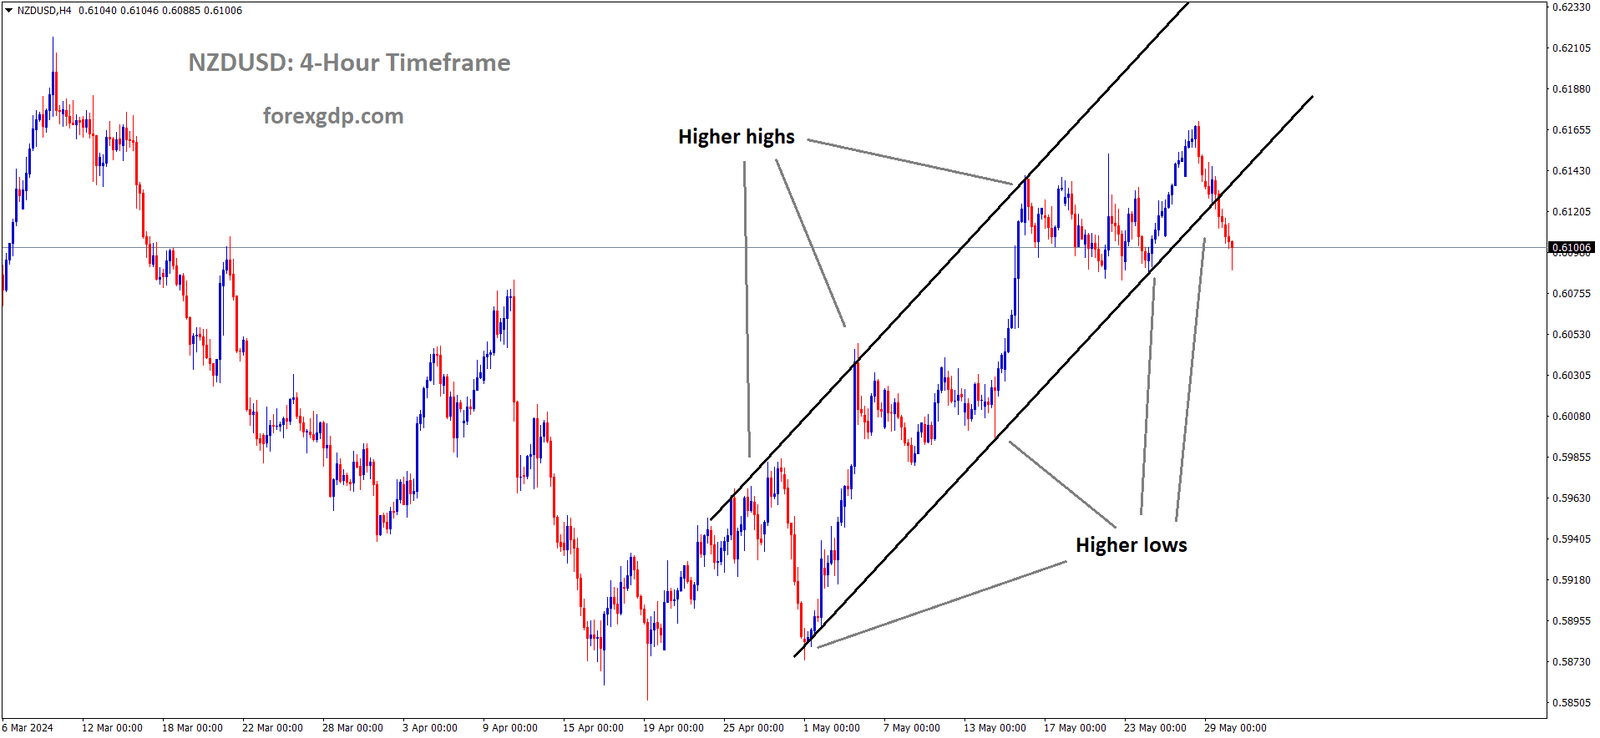Click the 0.62330 price scale value
Image resolution: width=1600 pixels, height=738 pixels.
(x=1571, y=7)
